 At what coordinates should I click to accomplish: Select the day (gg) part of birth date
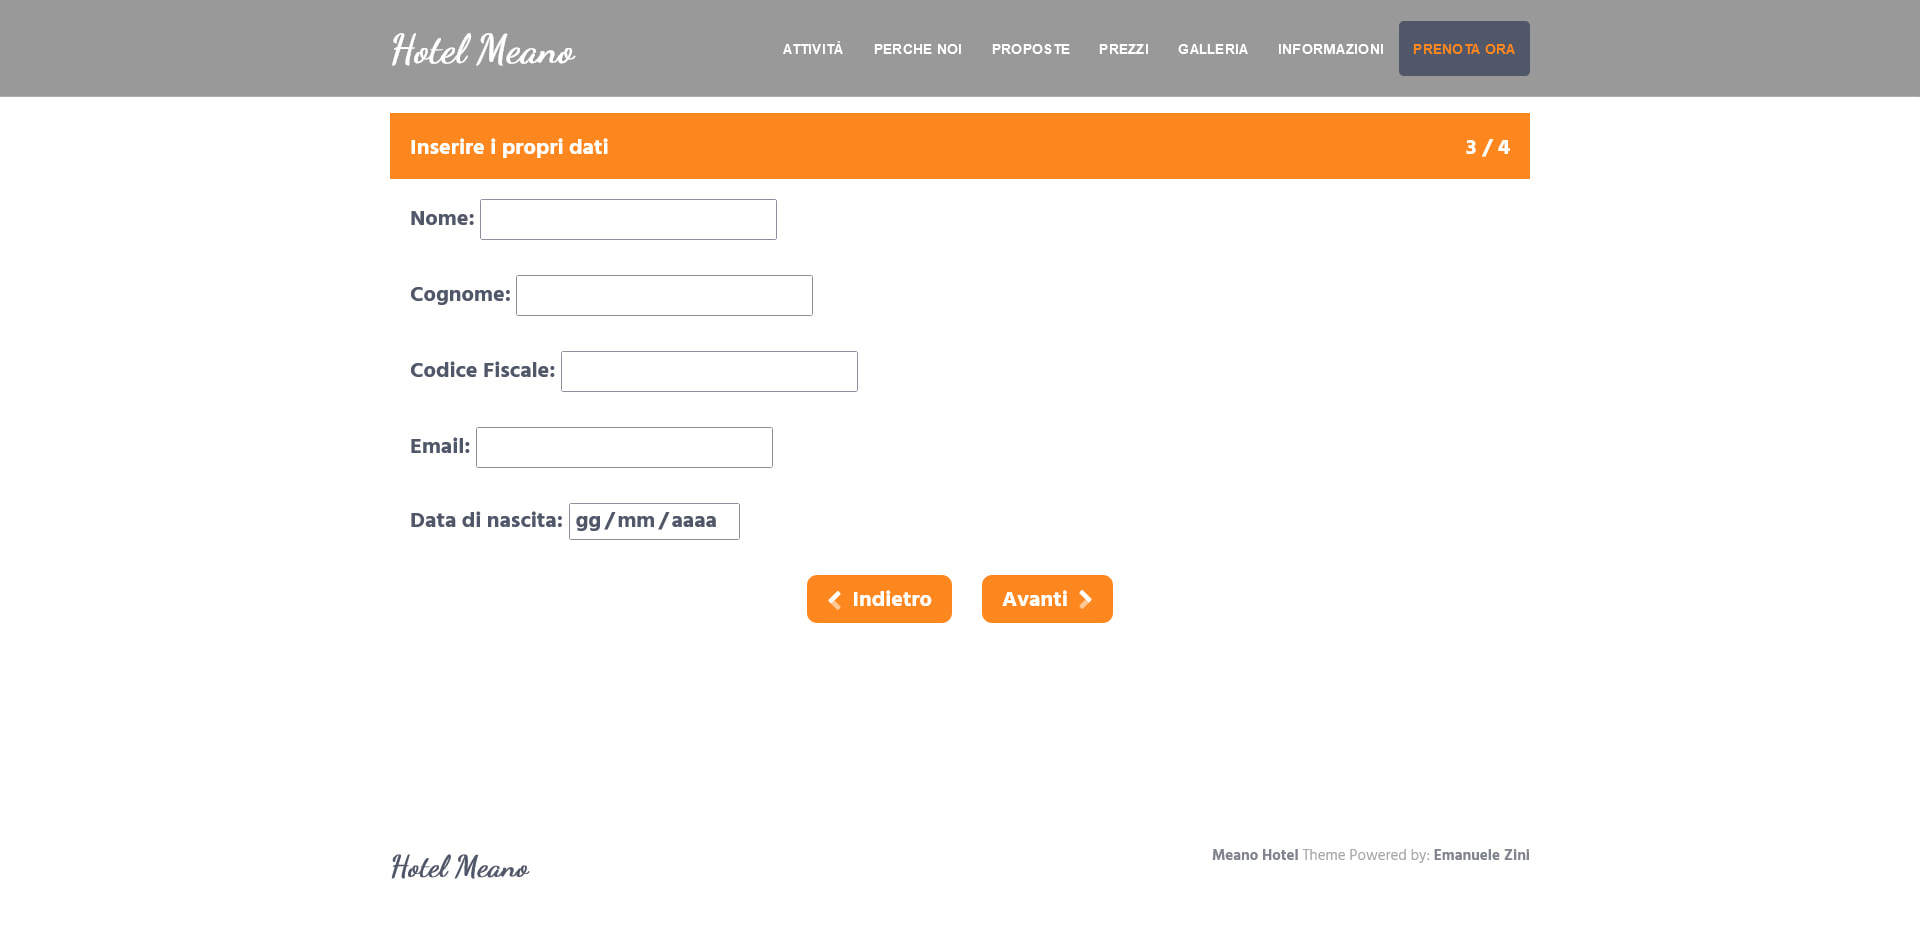pos(588,521)
